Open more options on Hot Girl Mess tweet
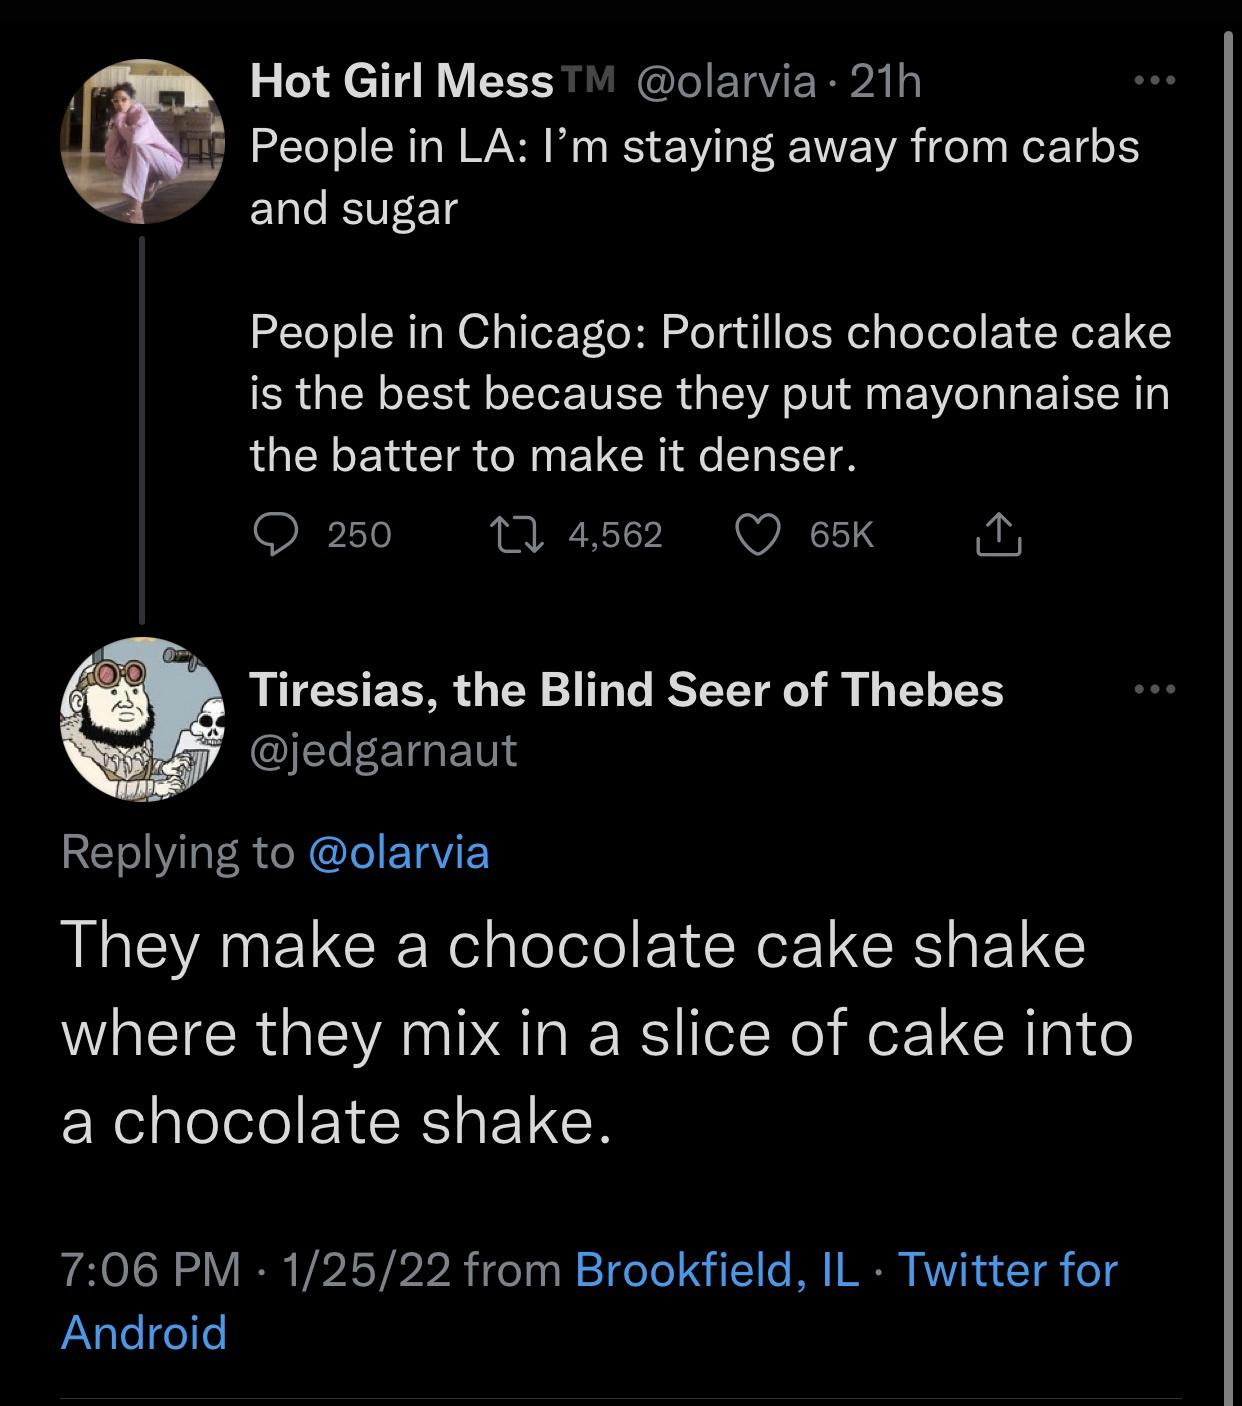This screenshot has height=1406, width=1242. click(1156, 80)
